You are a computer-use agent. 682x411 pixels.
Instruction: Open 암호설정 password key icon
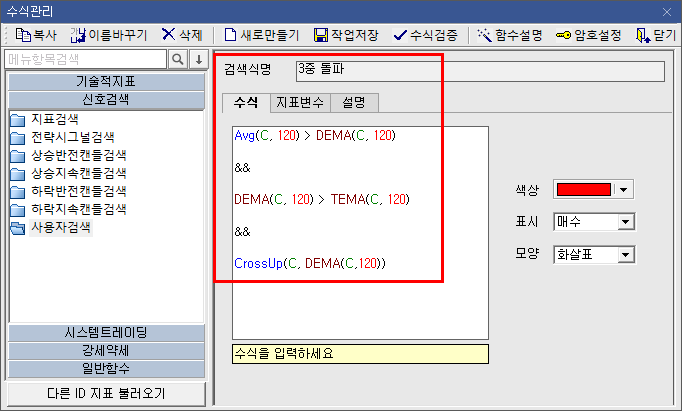[563, 35]
